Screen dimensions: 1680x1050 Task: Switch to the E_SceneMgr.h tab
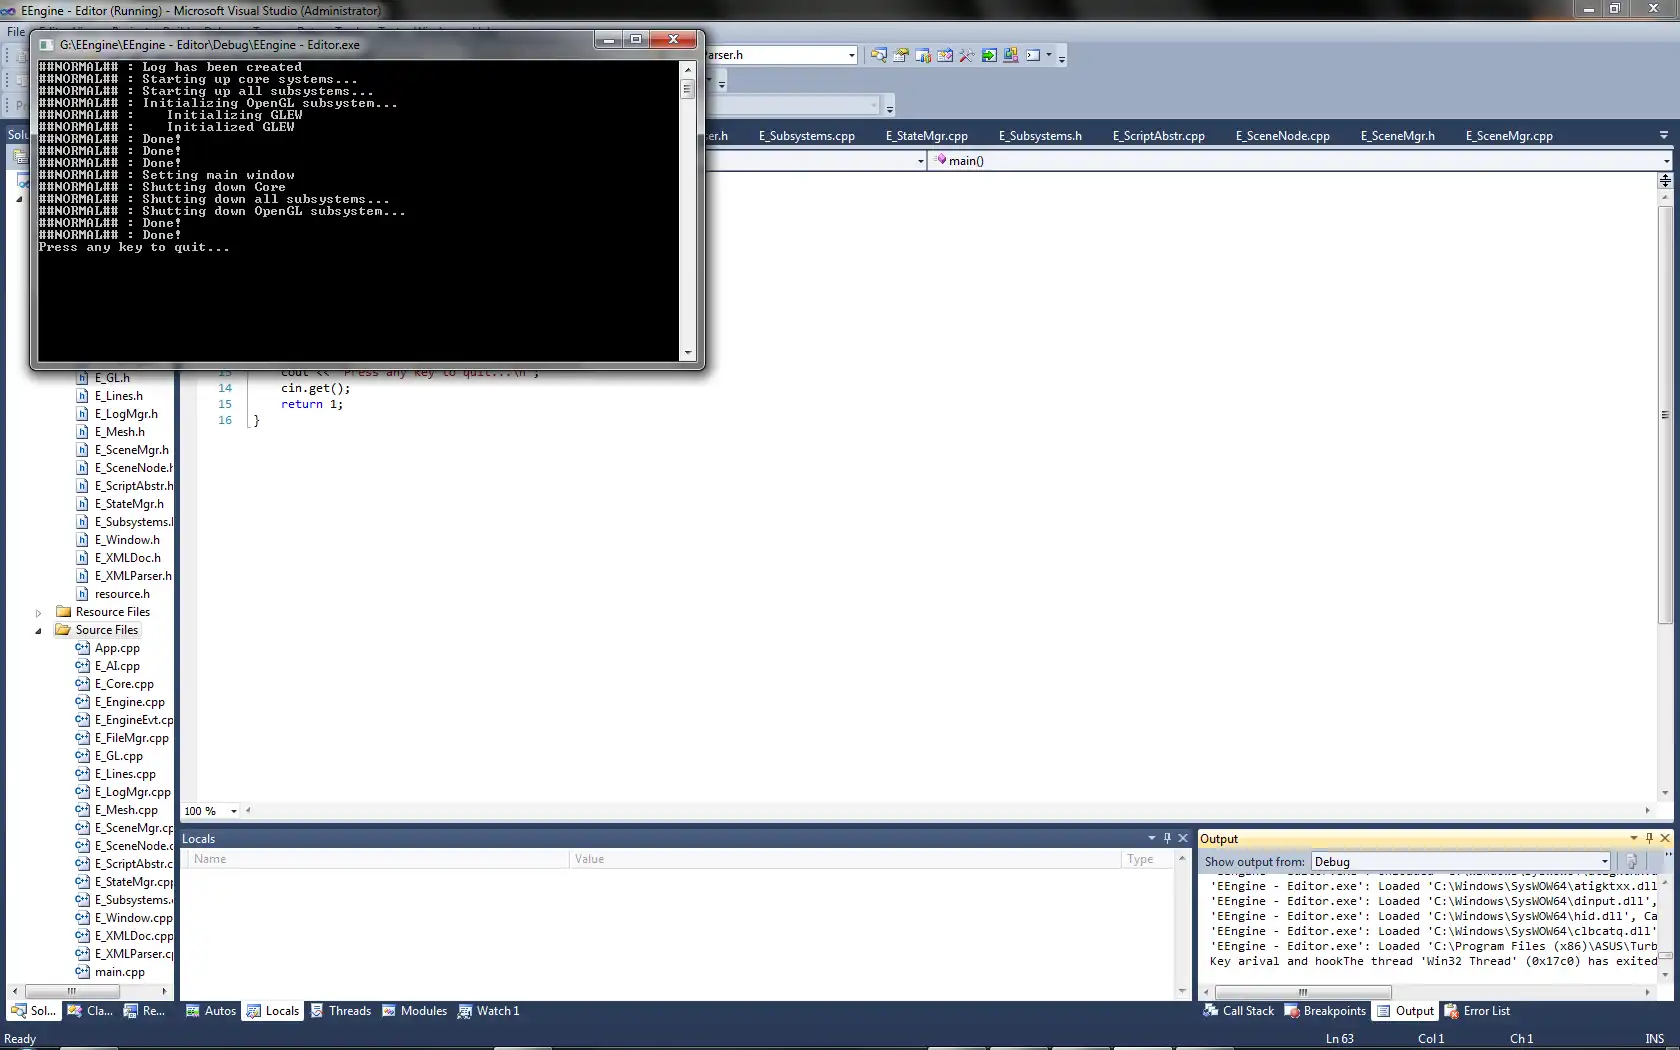click(x=1397, y=136)
